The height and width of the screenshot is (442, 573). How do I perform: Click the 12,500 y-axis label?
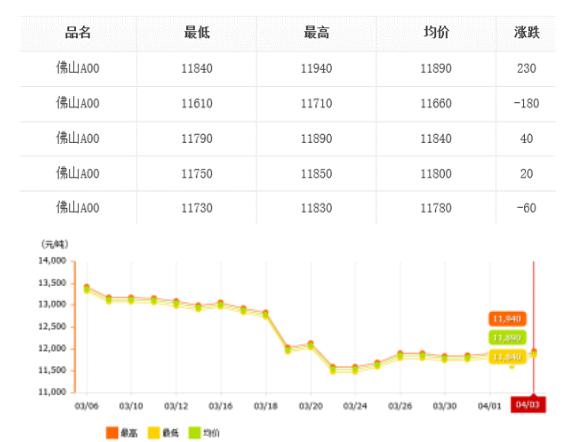[x=53, y=326]
